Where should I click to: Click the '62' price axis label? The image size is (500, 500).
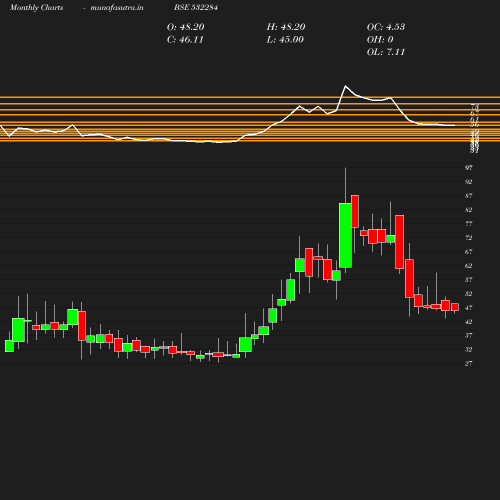pyautogui.click(x=469, y=266)
